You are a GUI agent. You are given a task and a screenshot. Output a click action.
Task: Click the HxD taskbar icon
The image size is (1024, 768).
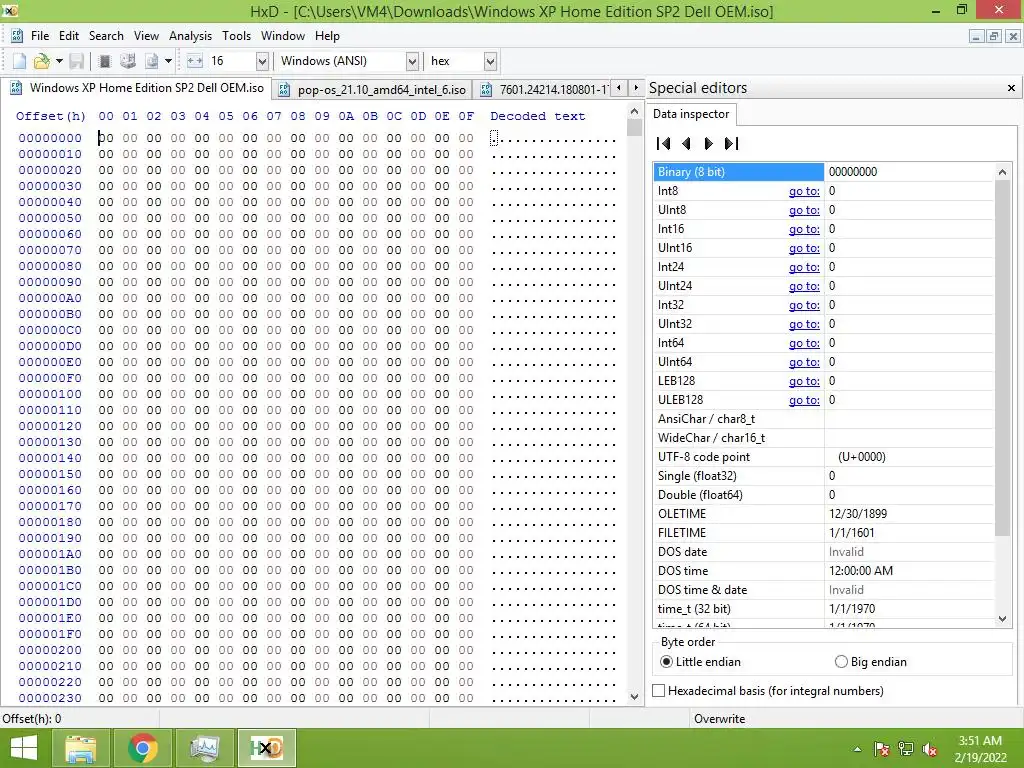click(x=266, y=748)
